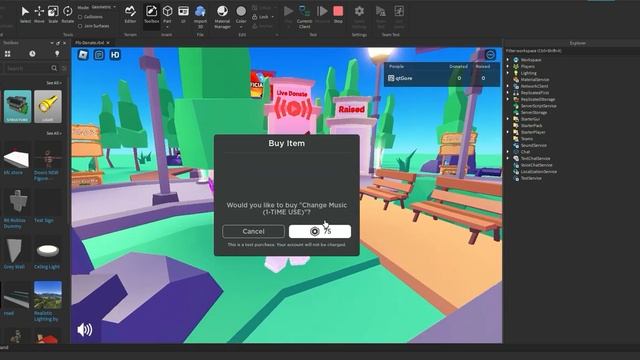The image size is (640, 360).
Task: Stop the running playtest
Action: pyautogui.click(x=338, y=14)
